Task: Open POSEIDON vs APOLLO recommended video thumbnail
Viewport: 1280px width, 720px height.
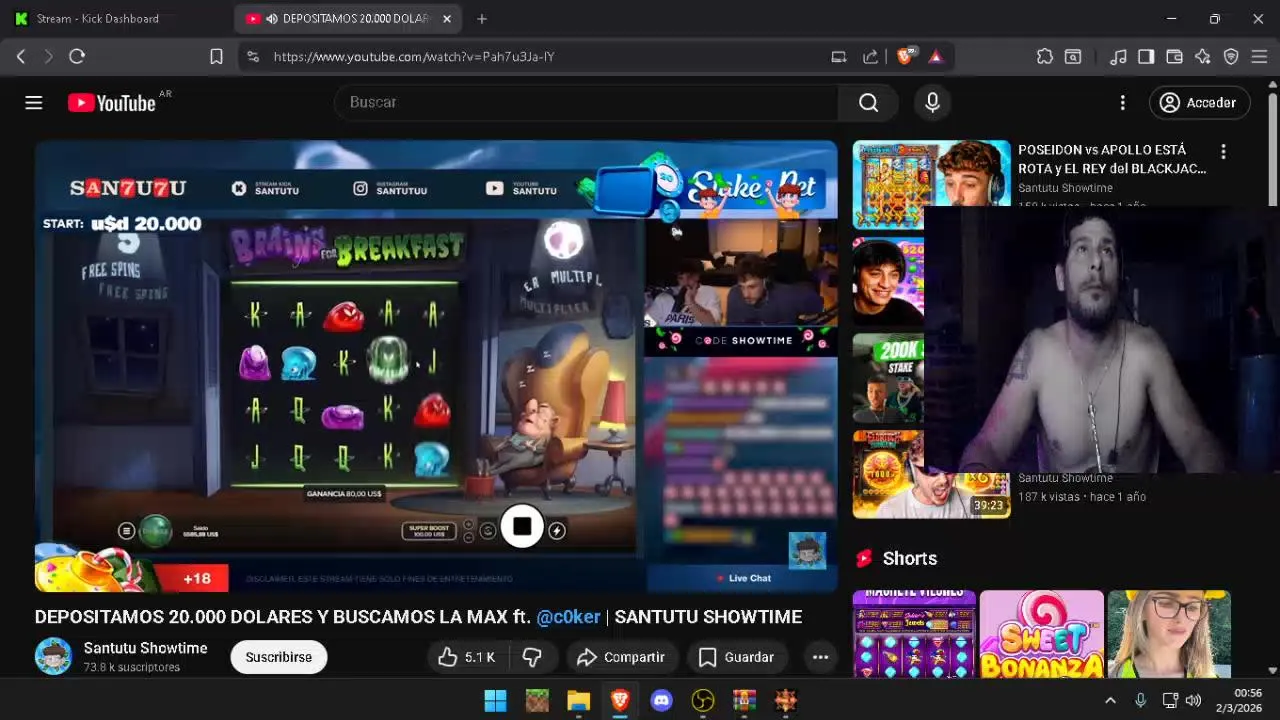Action: tap(932, 184)
